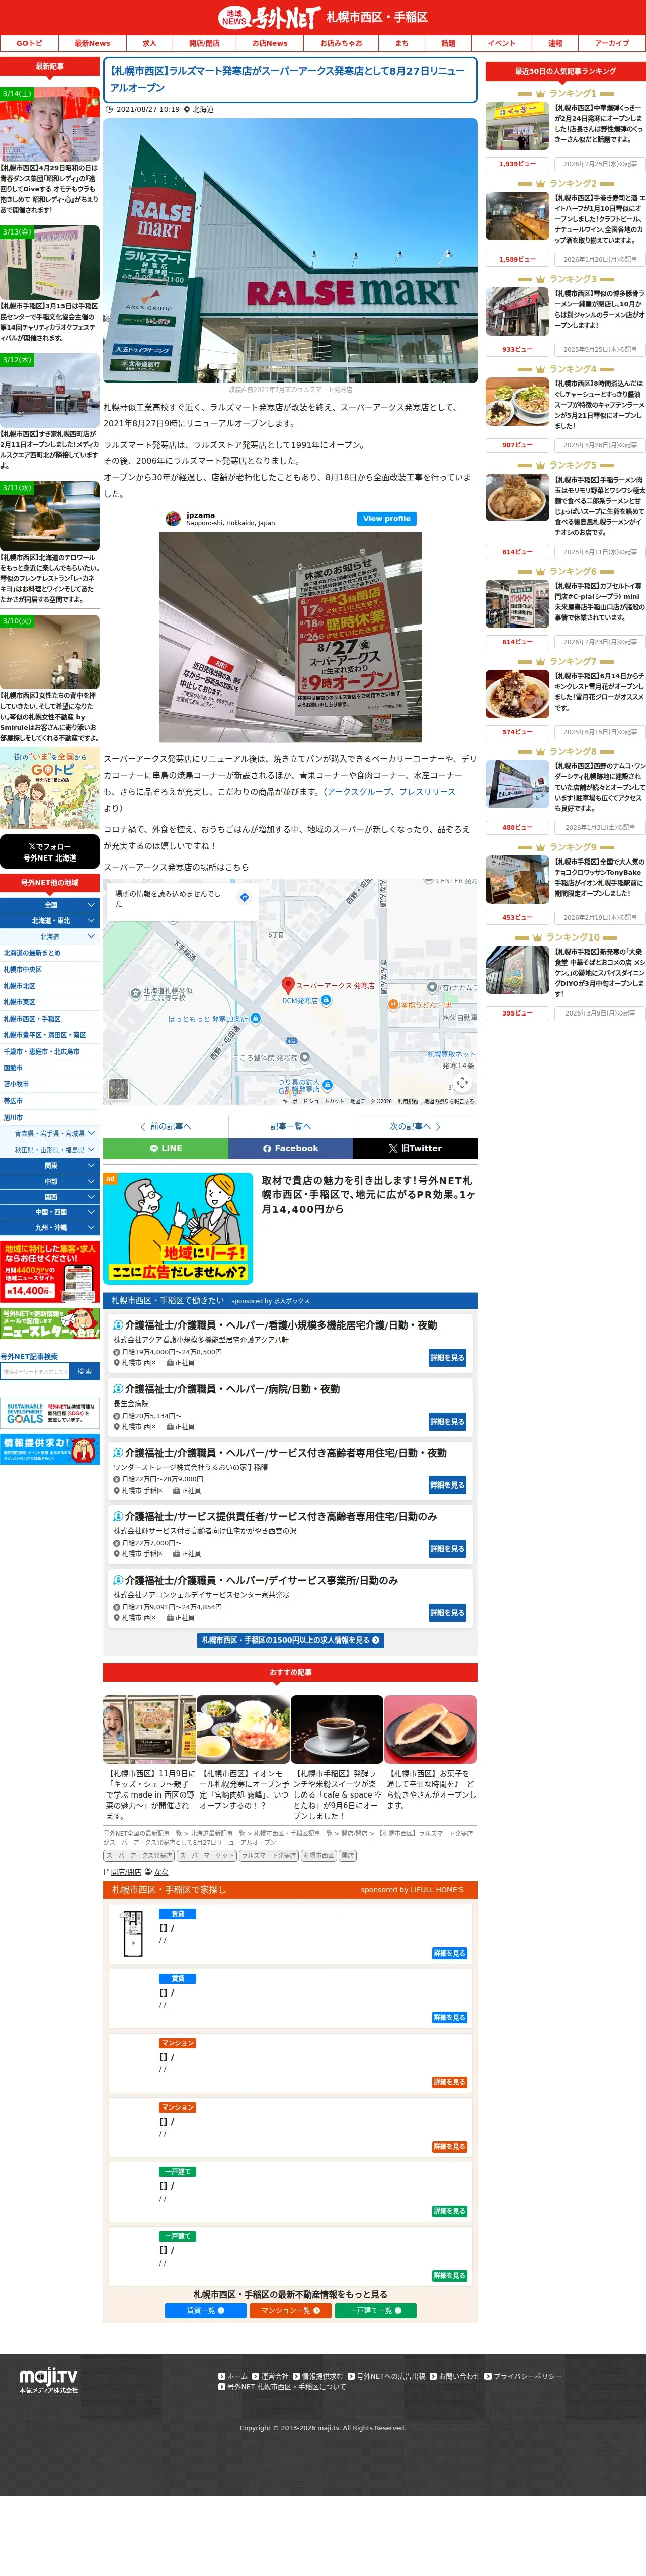Screen dimensions: 646x2576
Task: Click the DCM発寒店 shop marker on map
Action: click(326, 1000)
